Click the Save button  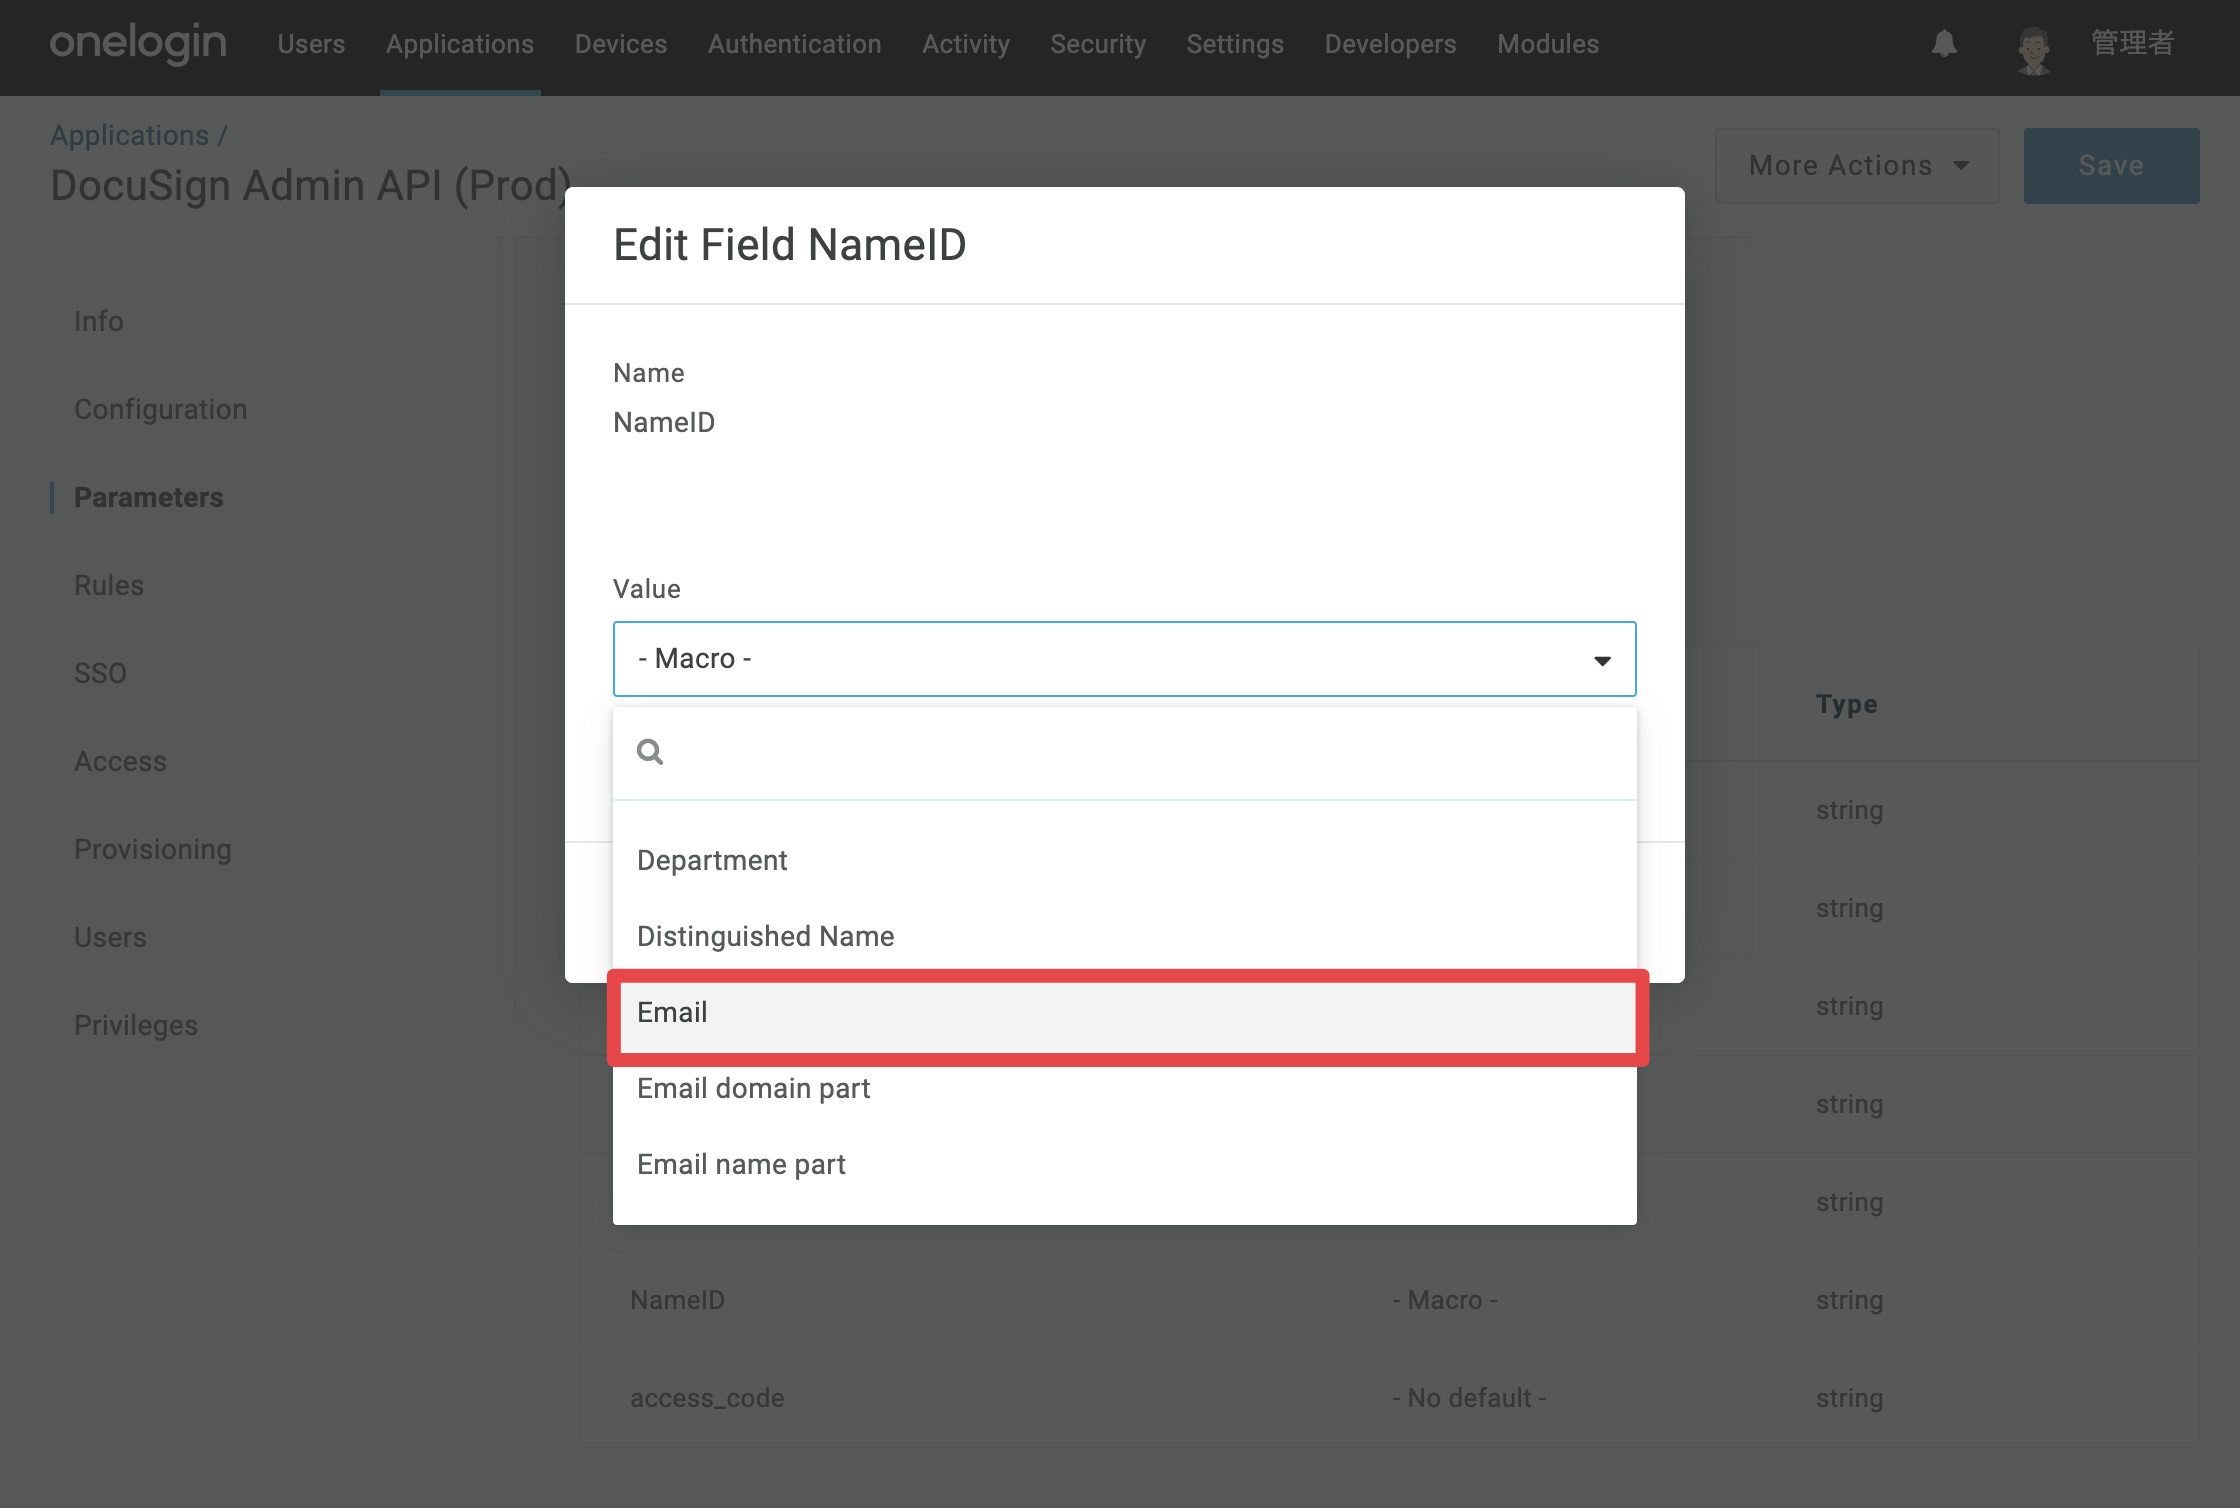[2111, 166]
